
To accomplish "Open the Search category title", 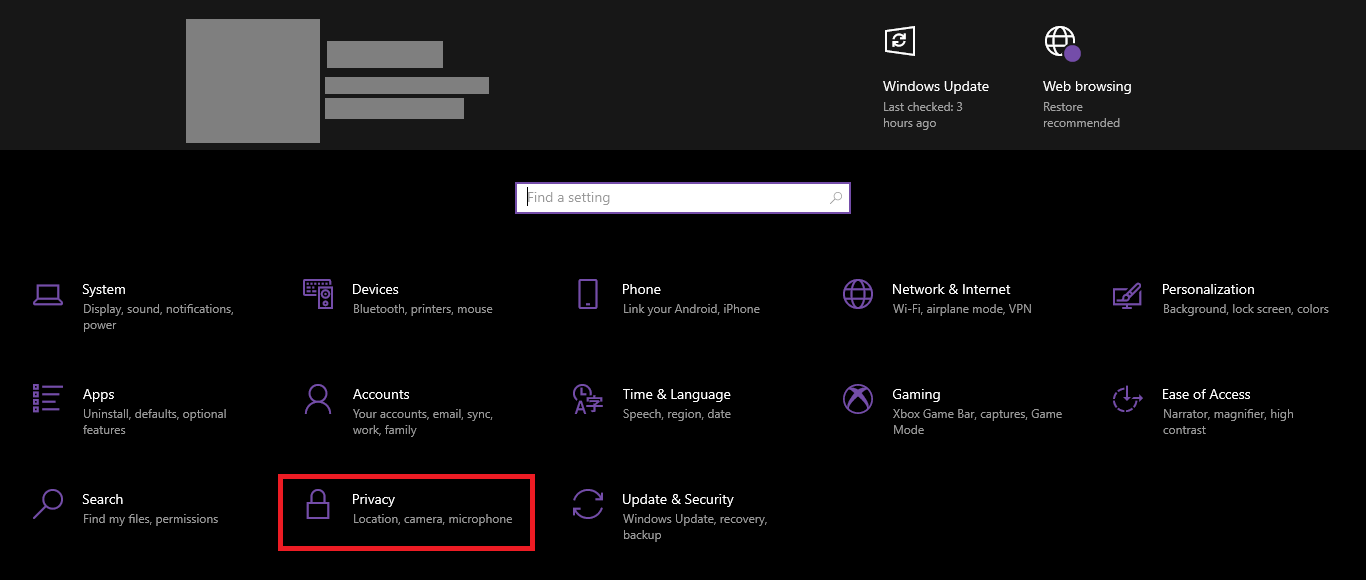I will pos(102,499).
